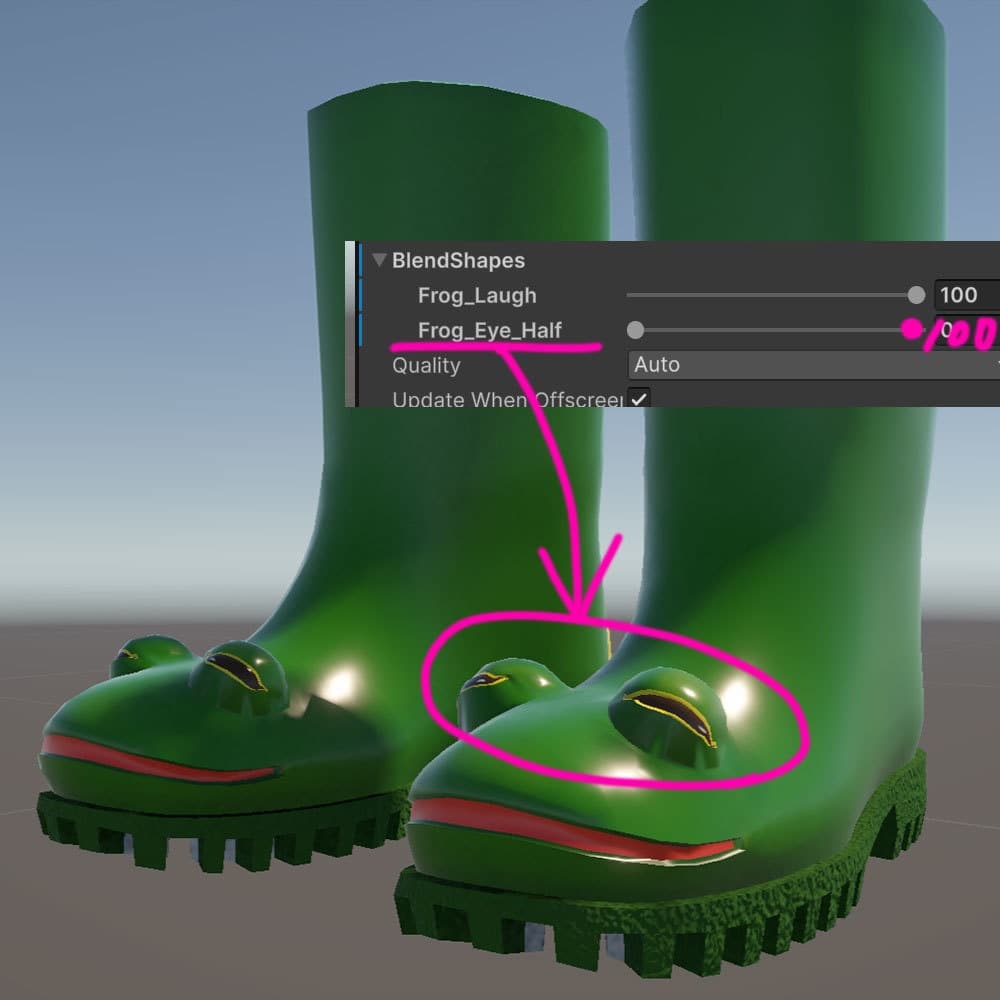1000x1000 pixels.
Task: Click the Frog_Eye_Half slider handle
Action: (x=635, y=330)
